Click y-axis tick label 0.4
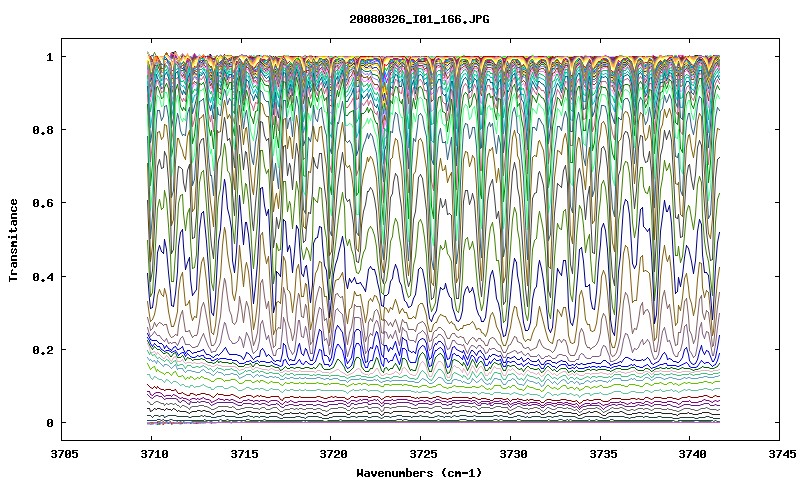This screenshot has height=480, width=800. (43, 276)
